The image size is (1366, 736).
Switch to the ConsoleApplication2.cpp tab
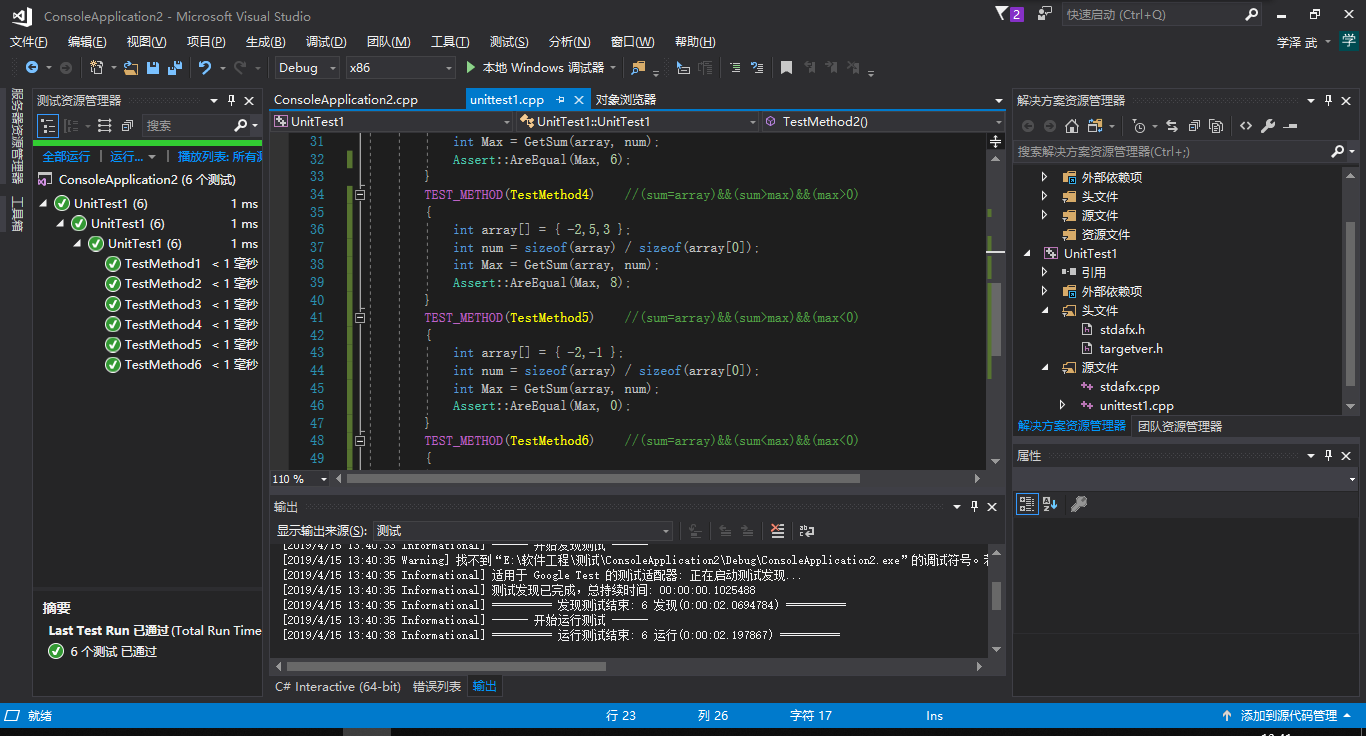pos(346,100)
